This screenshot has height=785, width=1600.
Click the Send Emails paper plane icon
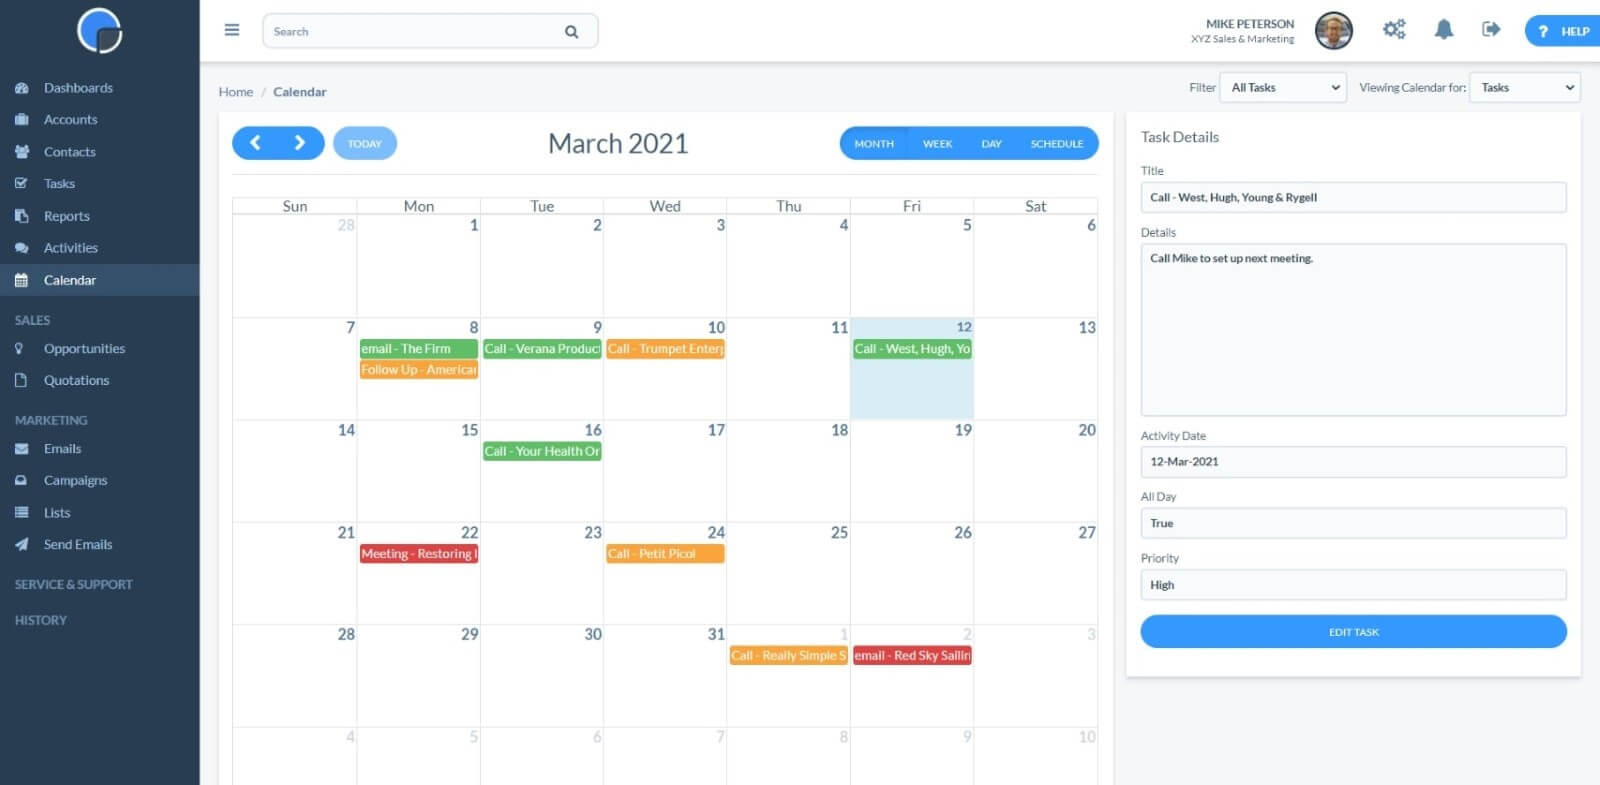click(21, 544)
